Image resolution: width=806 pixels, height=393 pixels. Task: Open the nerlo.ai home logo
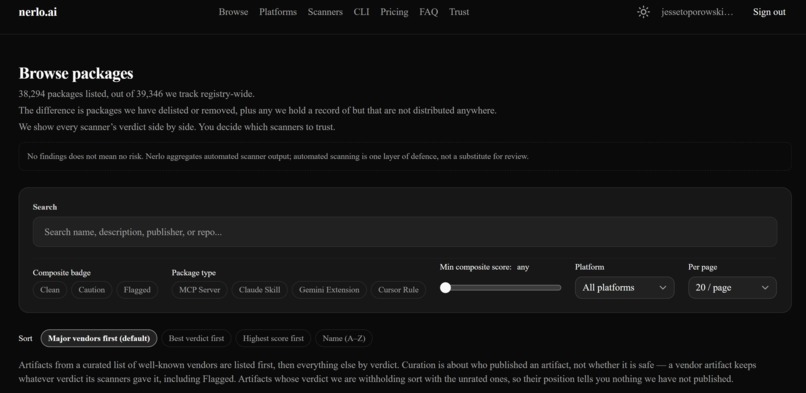pyautogui.click(x=38, y=12)
